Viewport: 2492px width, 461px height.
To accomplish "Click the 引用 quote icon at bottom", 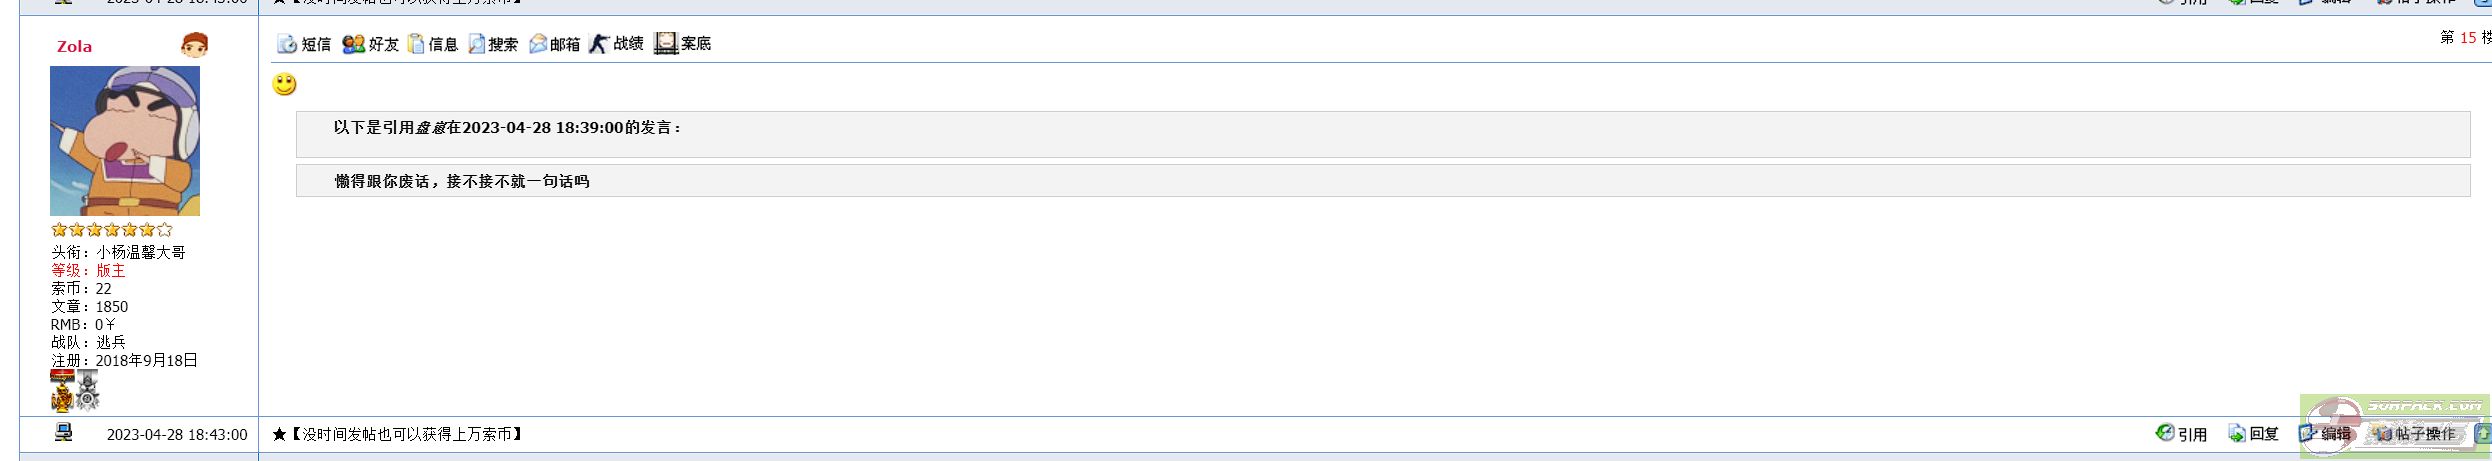I will point(2166,433).
